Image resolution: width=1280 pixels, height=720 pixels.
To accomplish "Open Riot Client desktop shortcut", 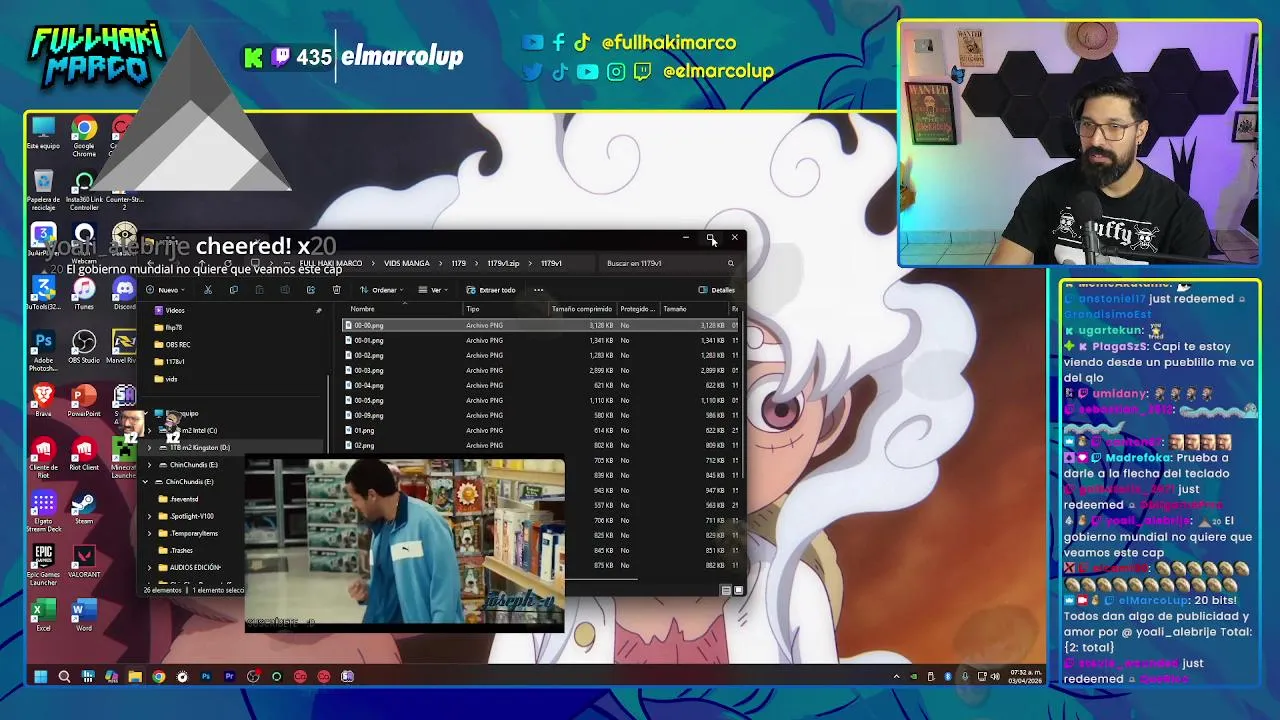I will [84, 454].
